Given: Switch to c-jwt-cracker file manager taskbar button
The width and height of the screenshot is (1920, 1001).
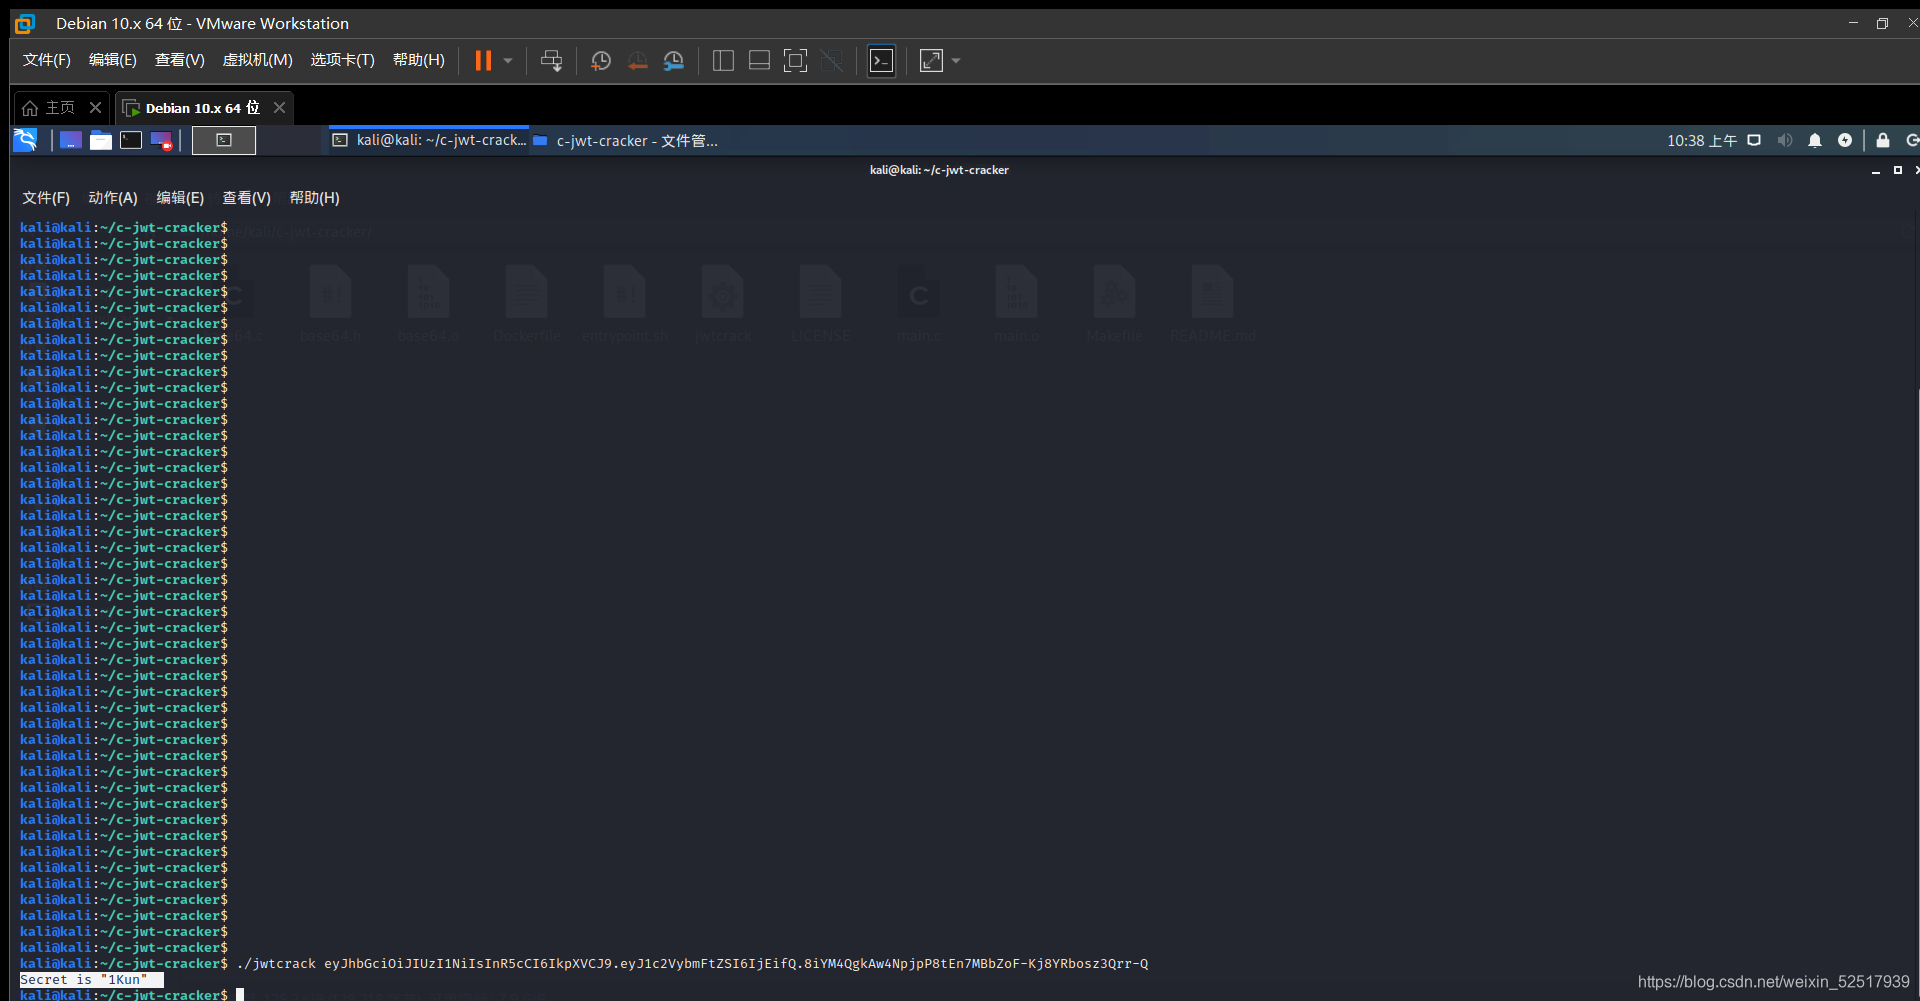Looking at the screenshot, I should pyautogui.click(x=626, y=140).
